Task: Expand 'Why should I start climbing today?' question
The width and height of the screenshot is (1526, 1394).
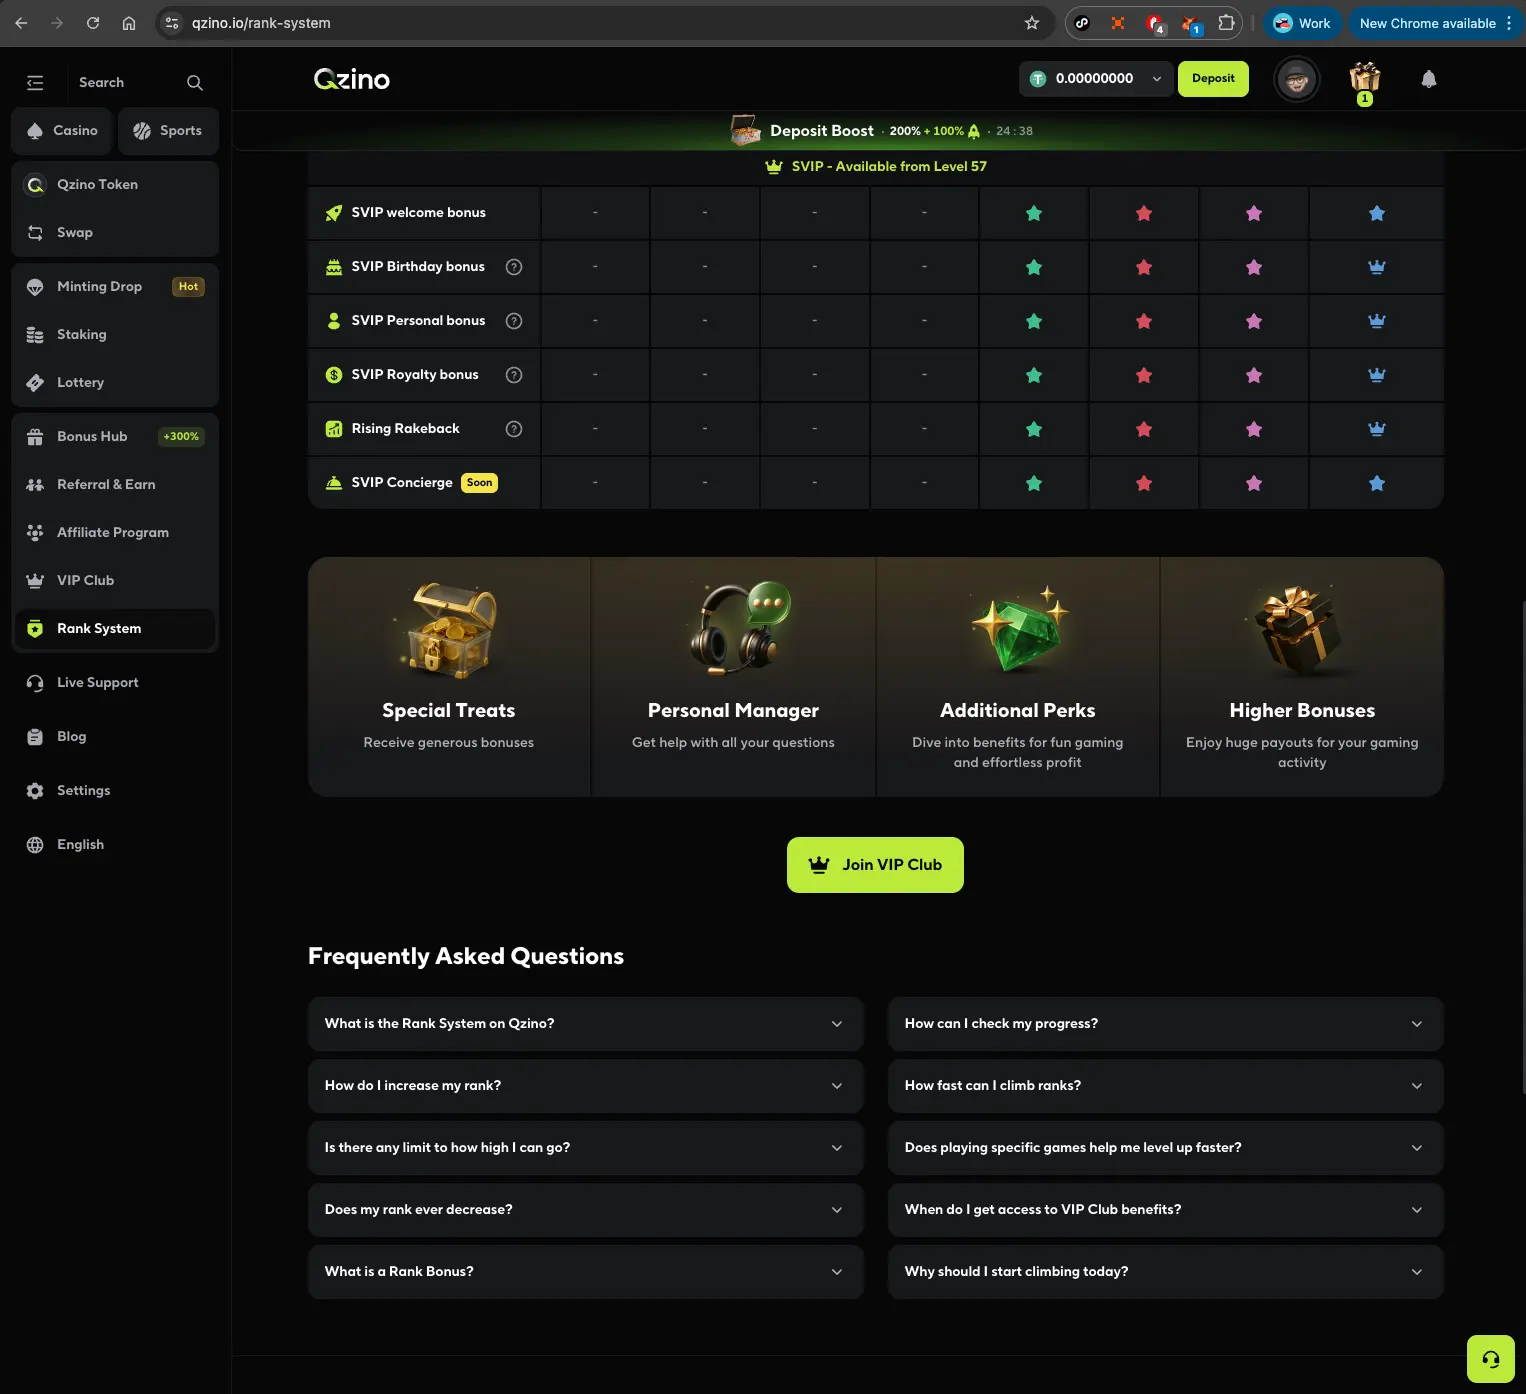Action: coord(1166,1272)
